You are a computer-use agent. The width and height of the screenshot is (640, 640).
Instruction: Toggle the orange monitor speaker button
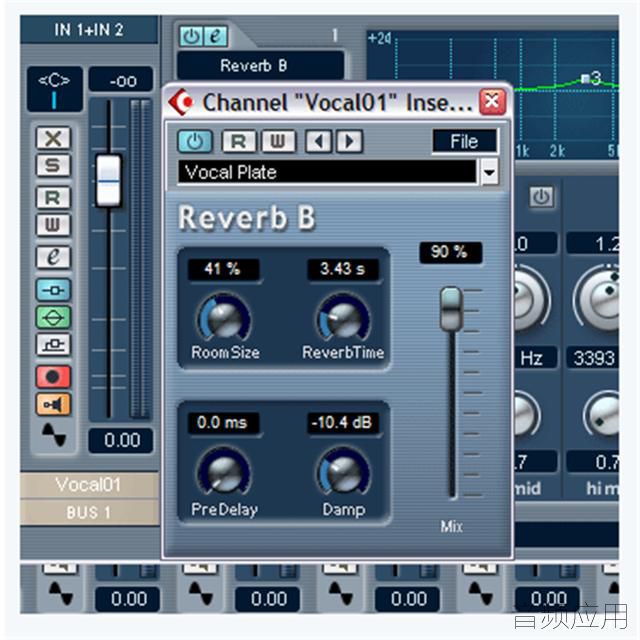point(53,404)
